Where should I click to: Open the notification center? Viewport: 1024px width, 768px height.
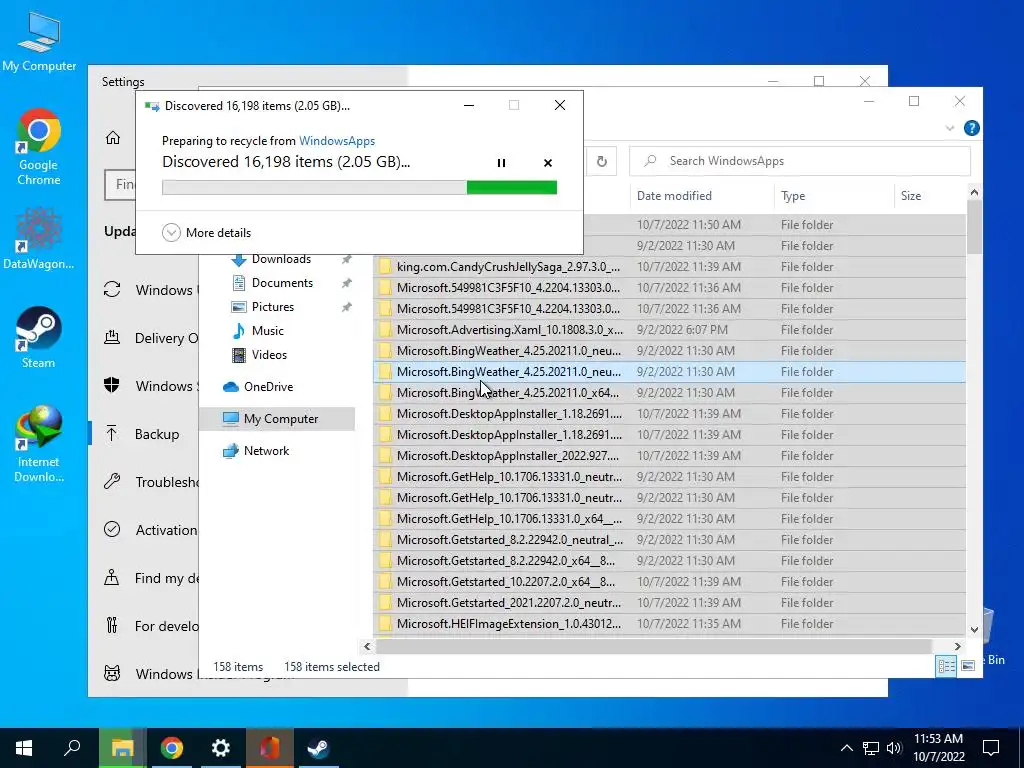point(991,748)
